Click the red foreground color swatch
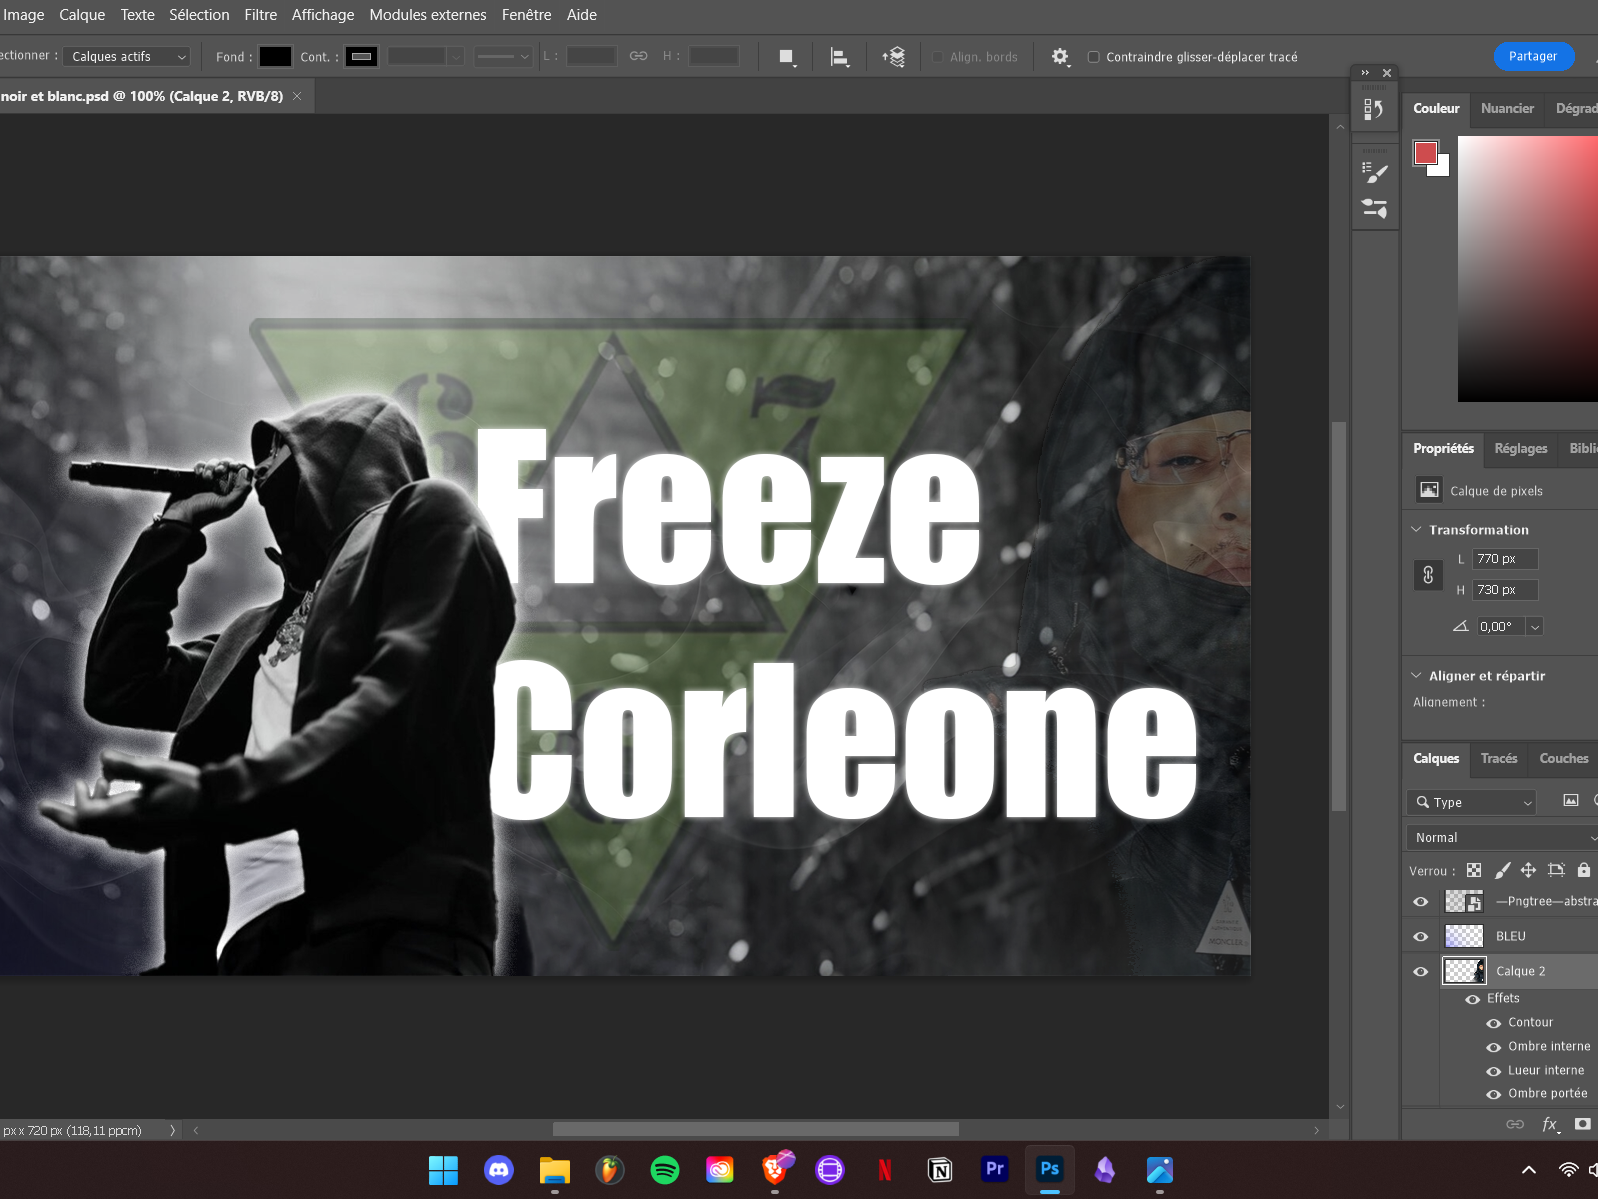 1426,153
